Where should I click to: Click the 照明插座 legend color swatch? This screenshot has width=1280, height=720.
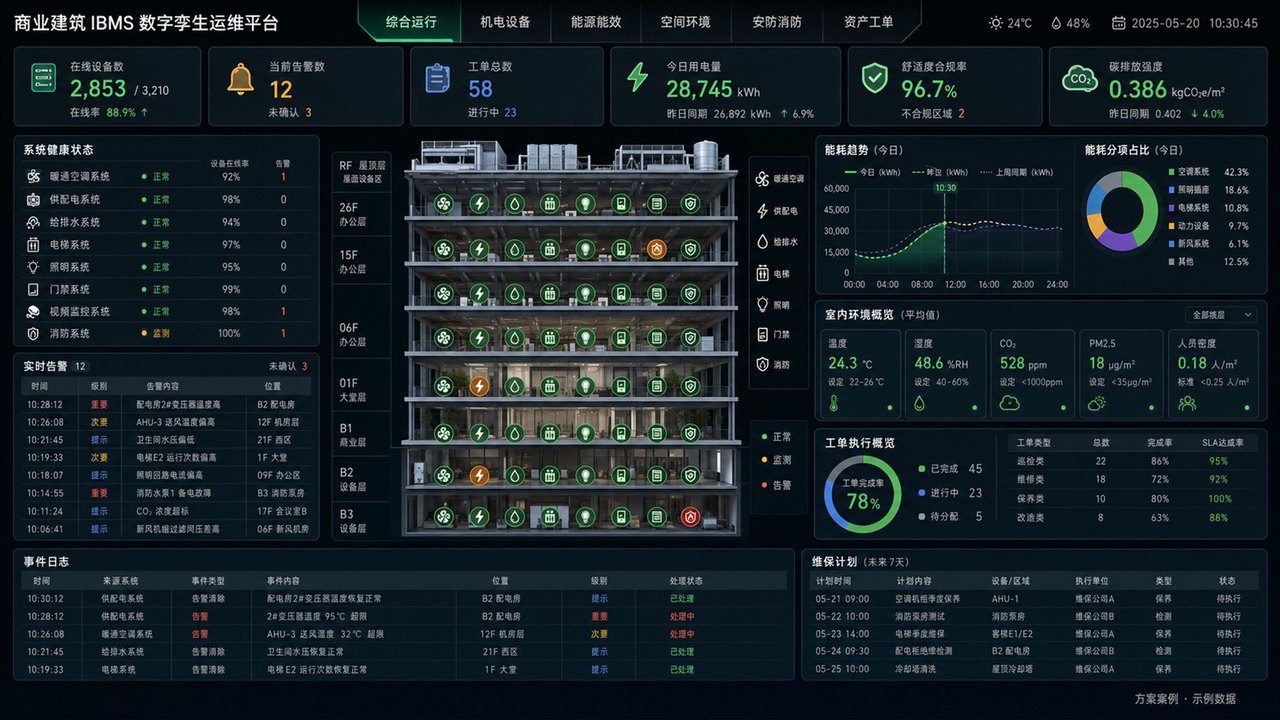click(x=1173, y=190)
